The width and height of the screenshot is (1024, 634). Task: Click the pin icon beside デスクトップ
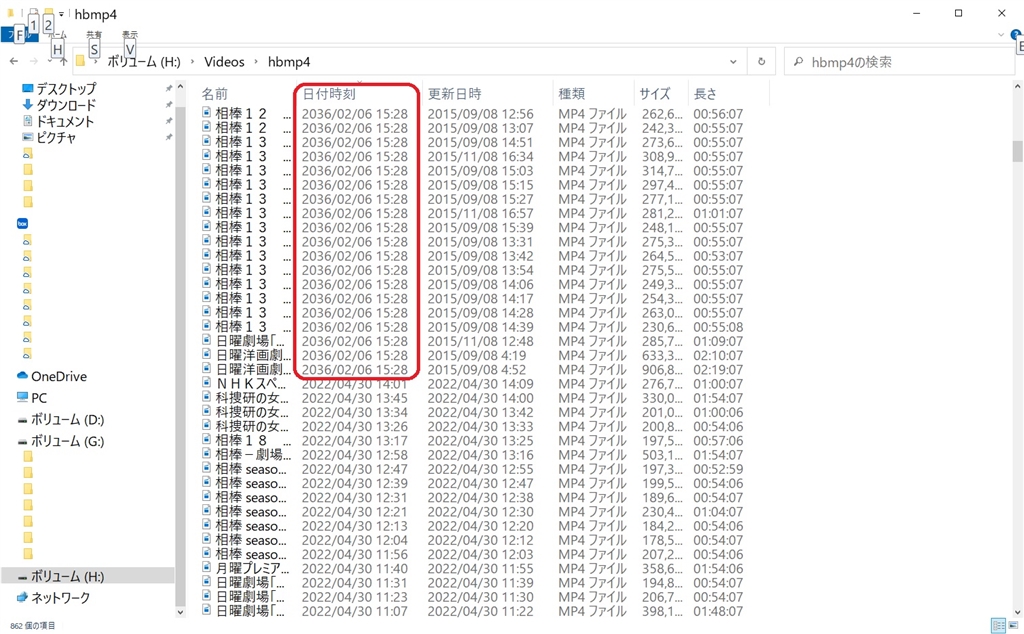click(169, 88)
